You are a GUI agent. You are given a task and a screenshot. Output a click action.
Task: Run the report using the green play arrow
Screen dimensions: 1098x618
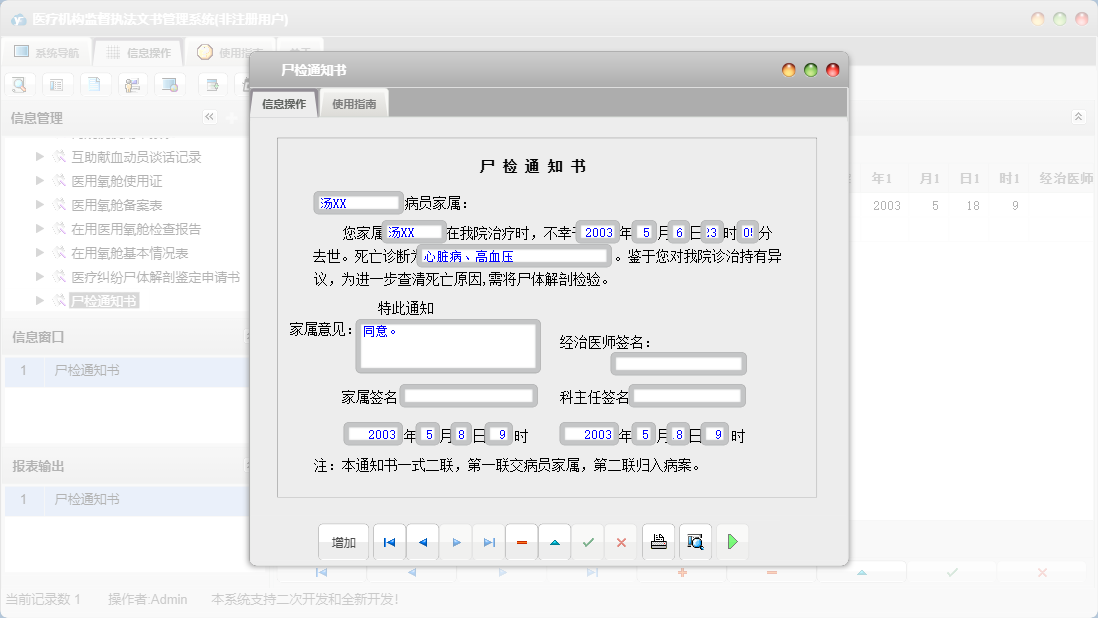click(x=733, y=541)
